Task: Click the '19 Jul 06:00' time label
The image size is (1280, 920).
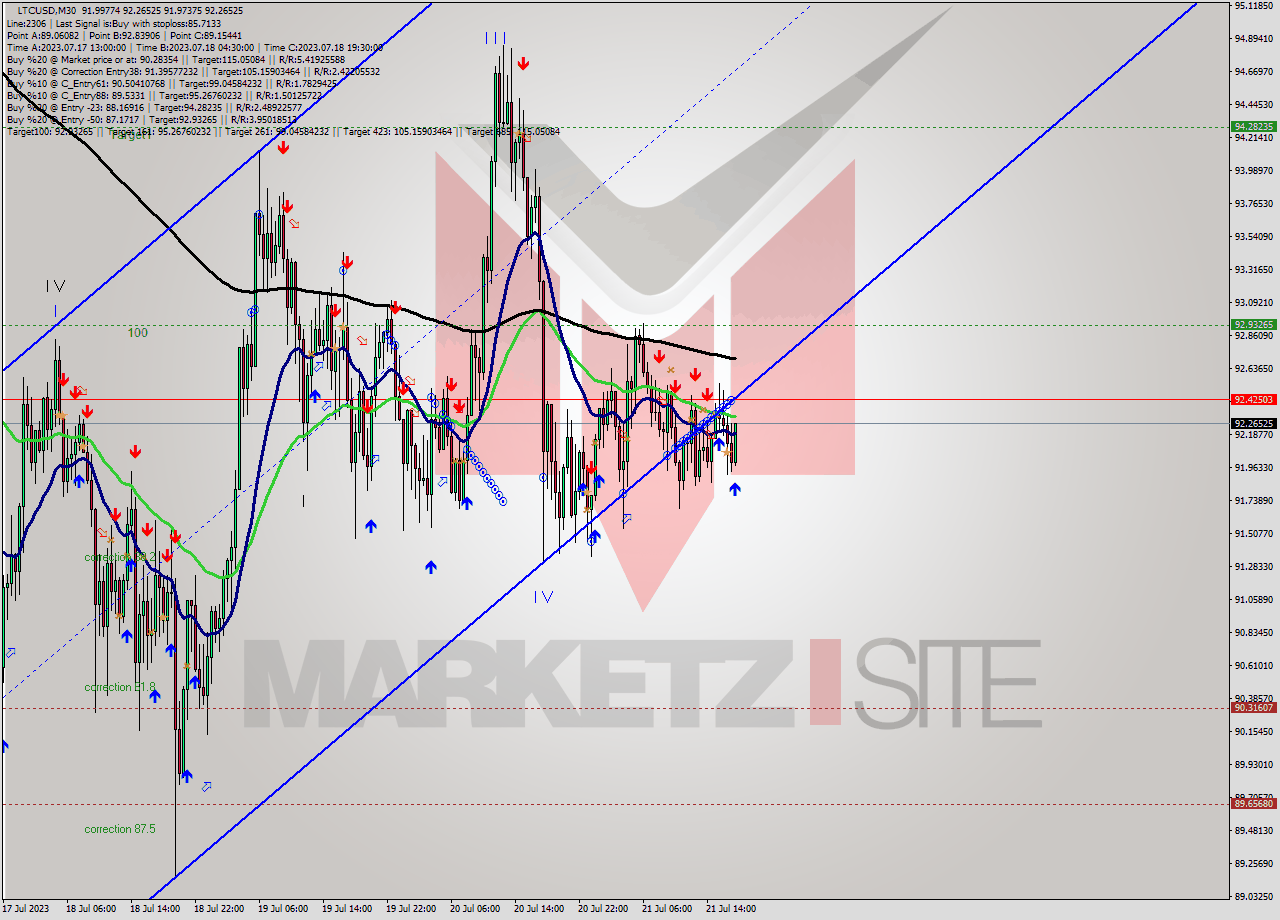Action: (283, 909)
